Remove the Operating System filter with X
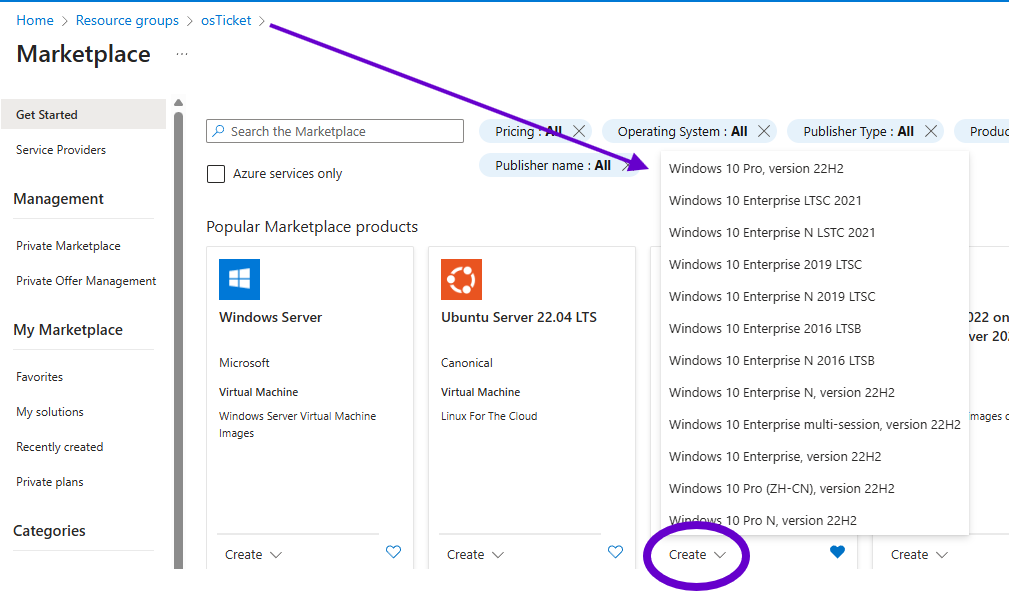 (764, 131)
